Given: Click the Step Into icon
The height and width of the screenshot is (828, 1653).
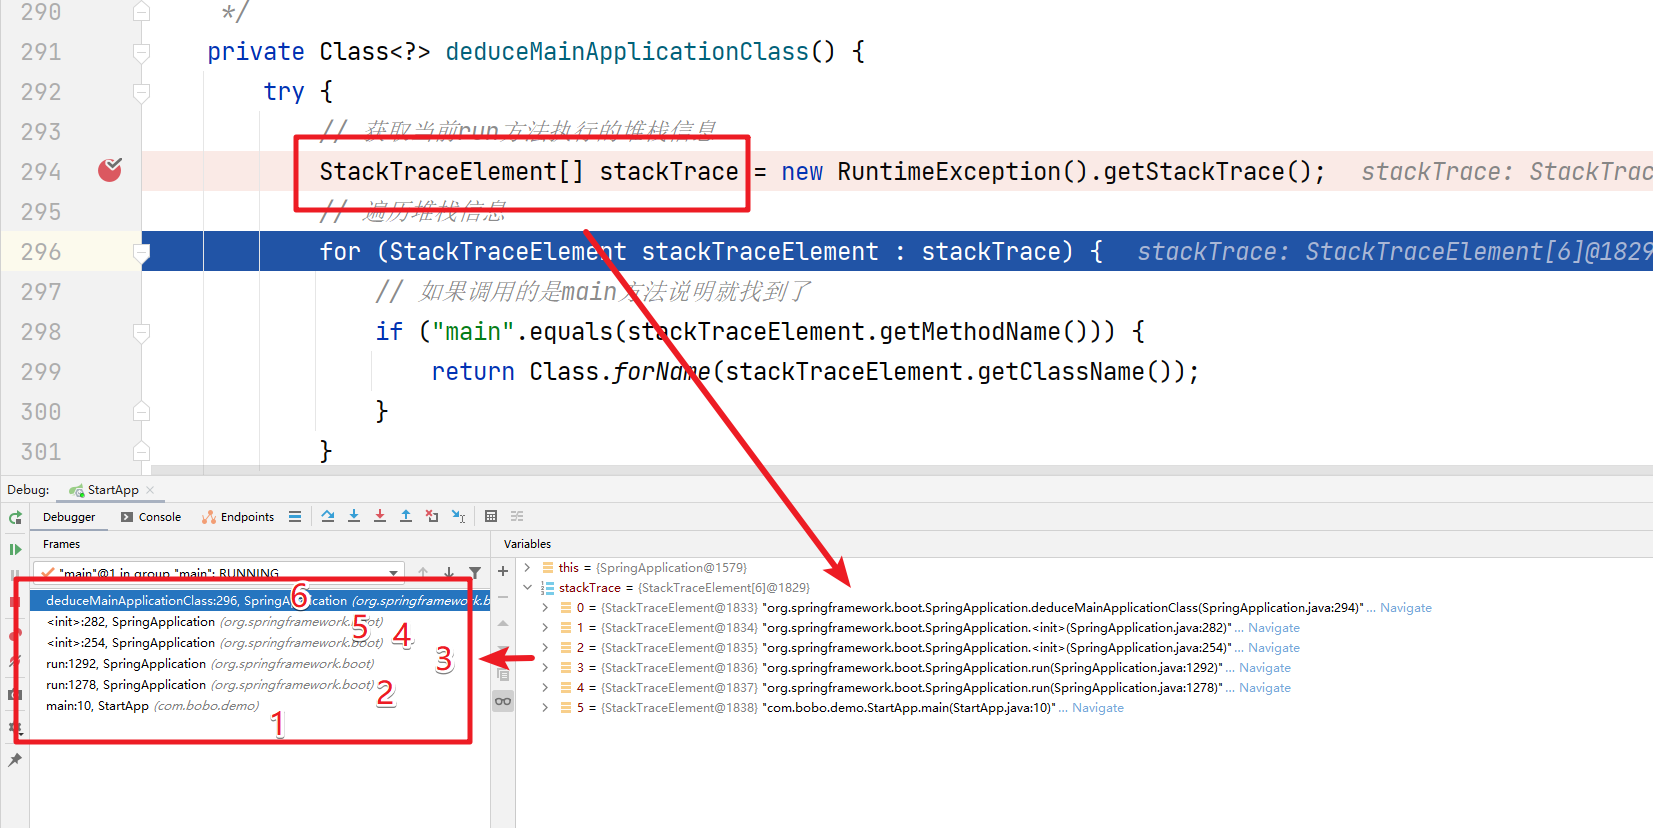Looking at the screenshot, I should tap(354, 516).
